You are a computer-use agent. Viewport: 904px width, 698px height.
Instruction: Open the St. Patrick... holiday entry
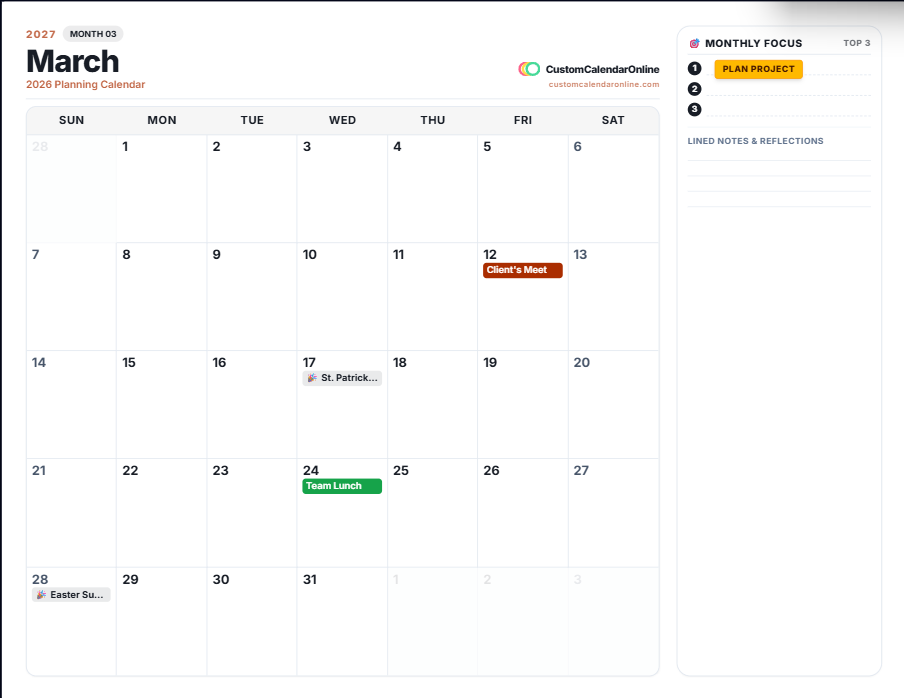(x=342, y=378)
